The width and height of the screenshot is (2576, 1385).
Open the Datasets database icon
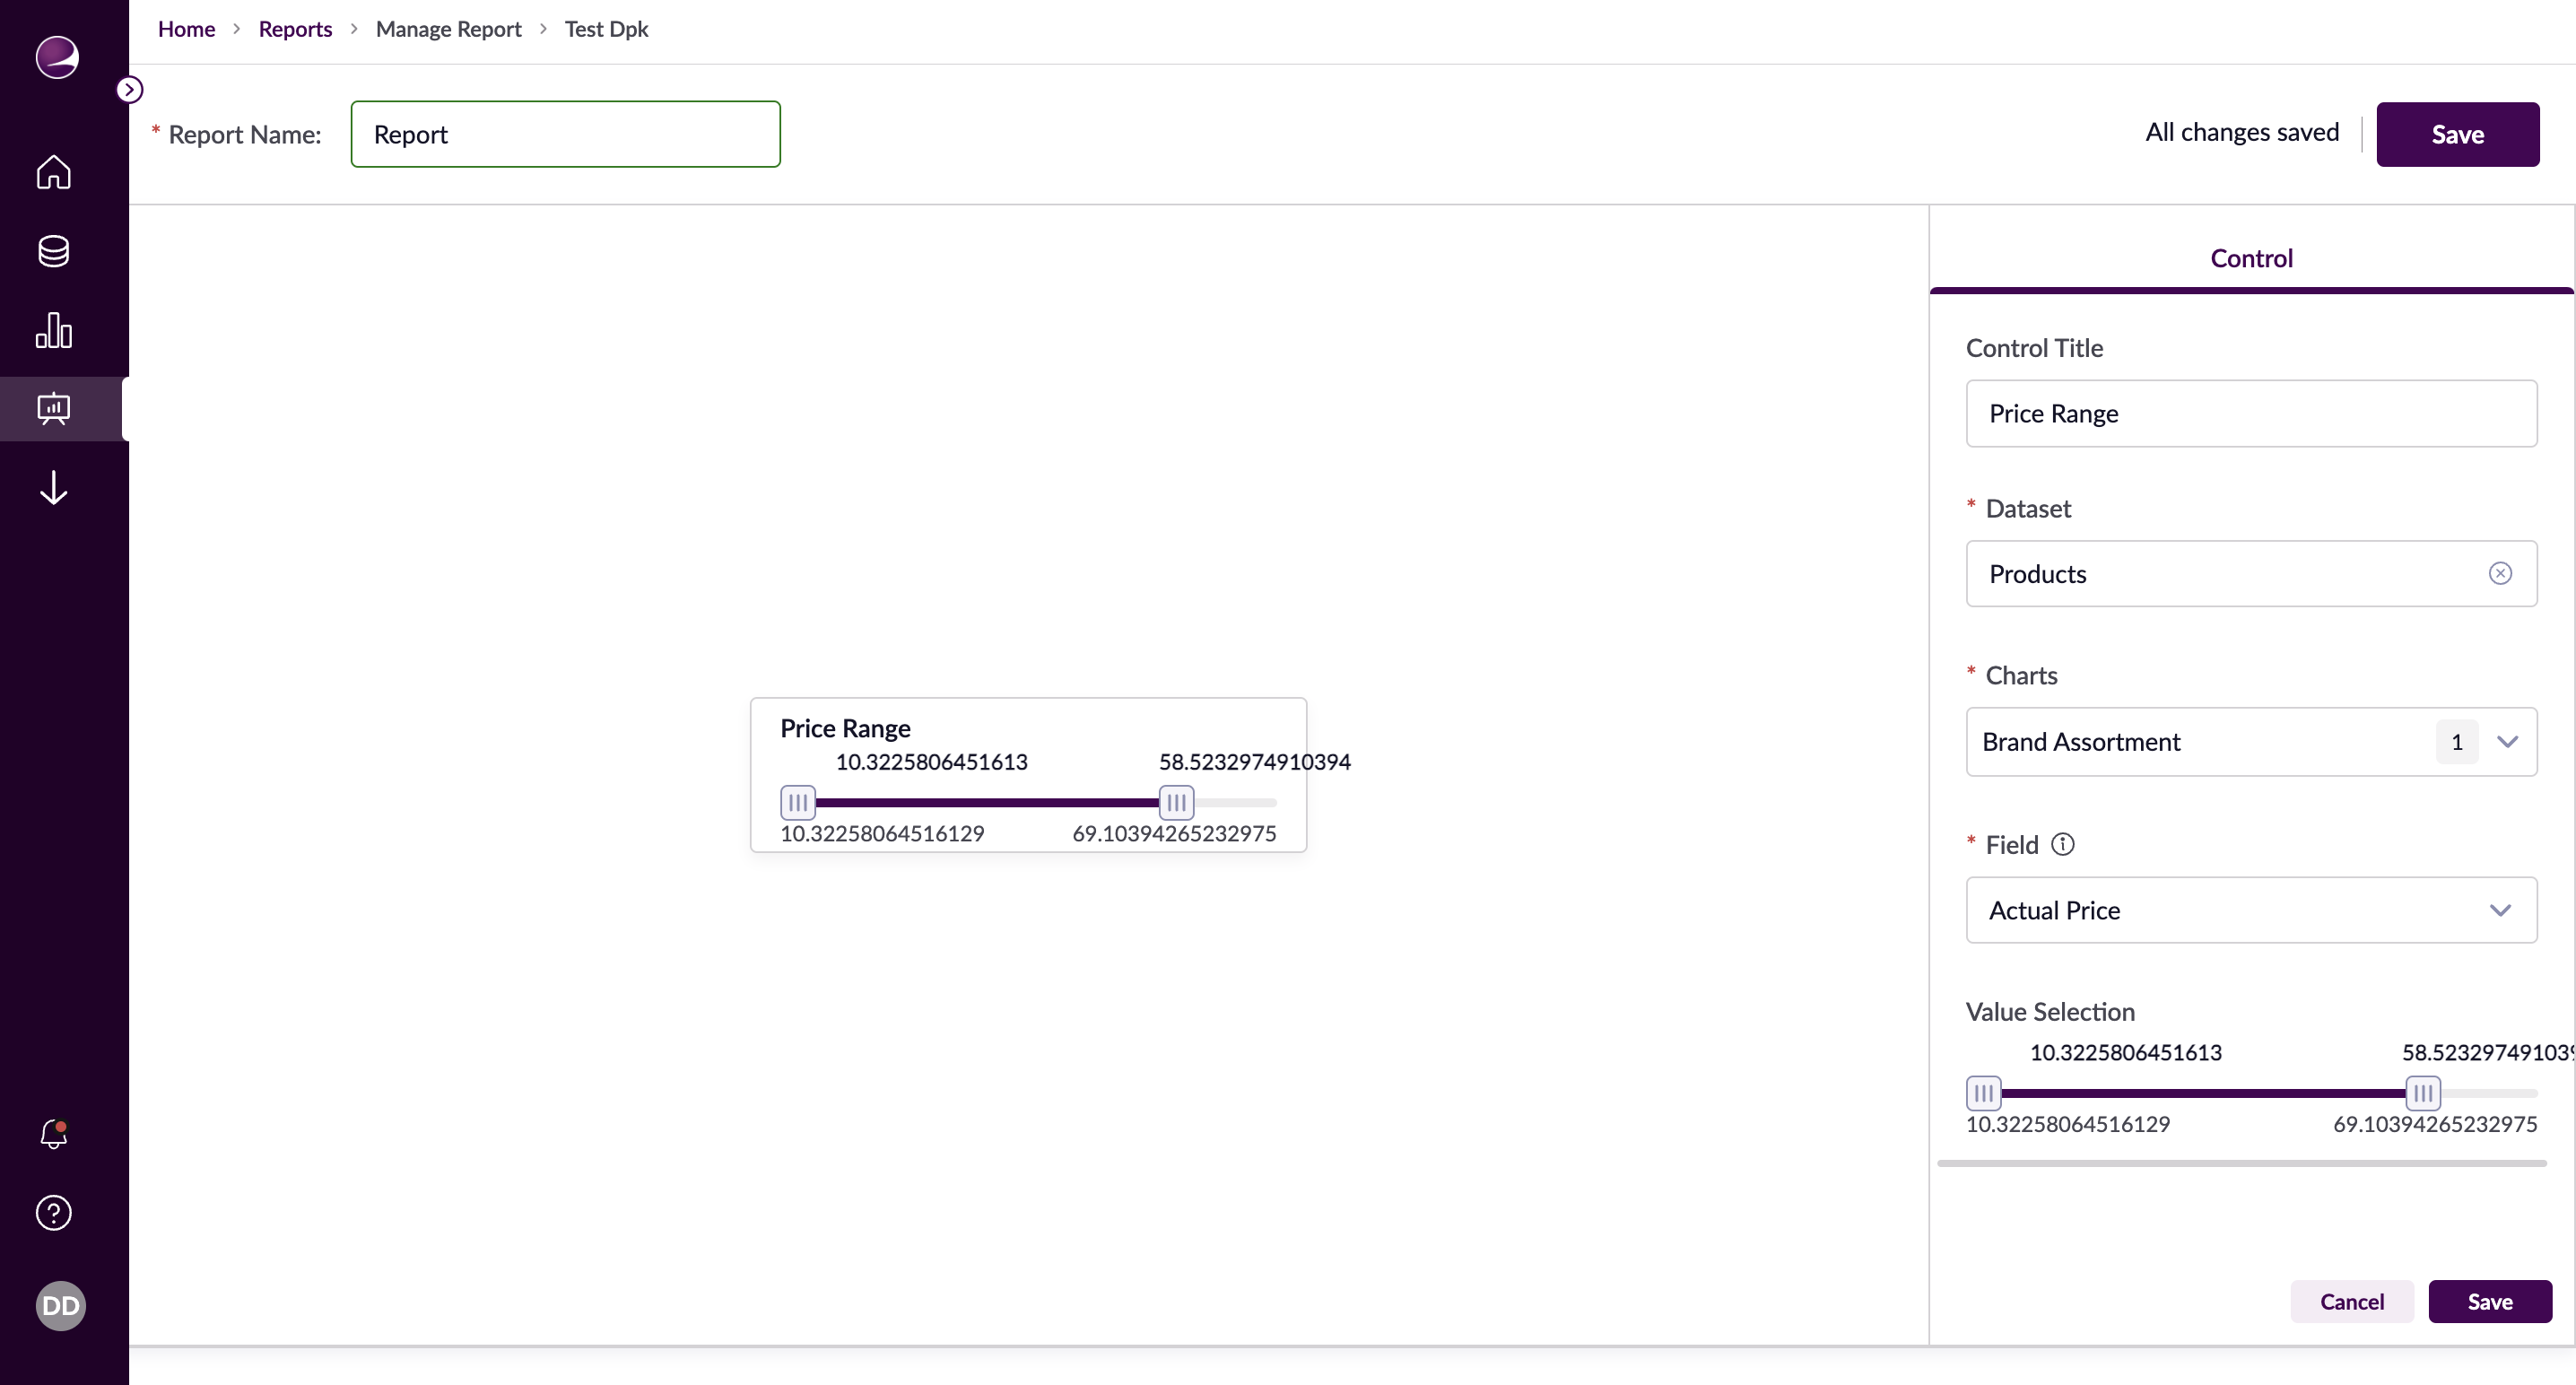click(54, 251)
